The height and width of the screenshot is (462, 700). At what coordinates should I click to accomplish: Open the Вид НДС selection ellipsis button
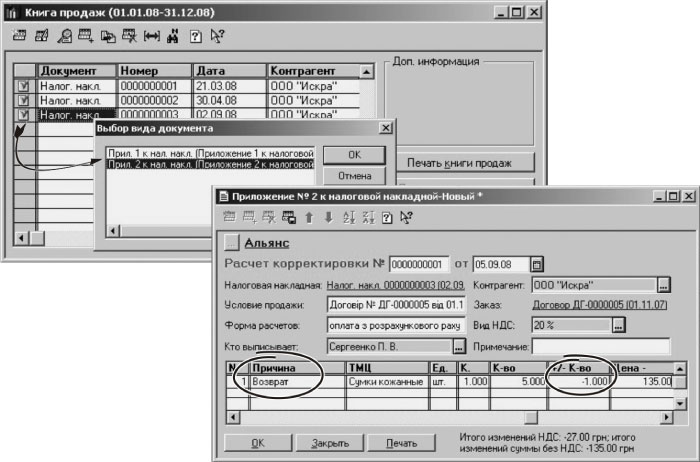[618, 325]
